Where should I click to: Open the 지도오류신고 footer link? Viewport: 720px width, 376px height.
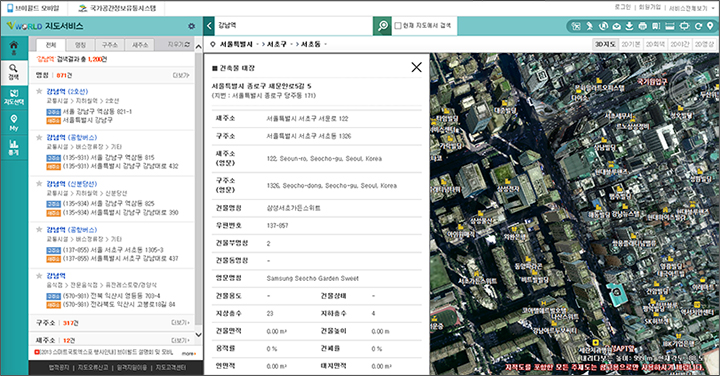pos(93,367)
